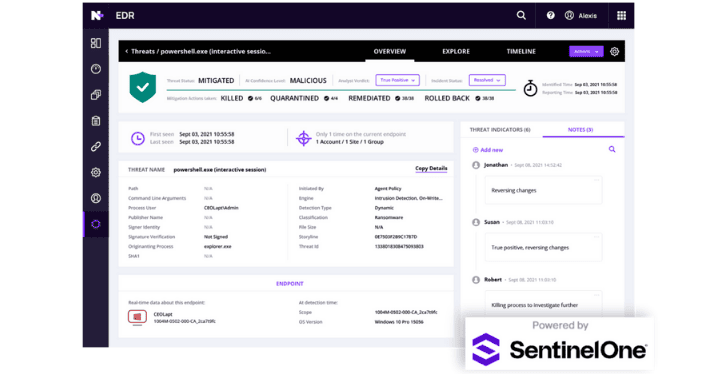Open the settings gear sidebar icon
This screenshot has height=374, width=717.
96,172
